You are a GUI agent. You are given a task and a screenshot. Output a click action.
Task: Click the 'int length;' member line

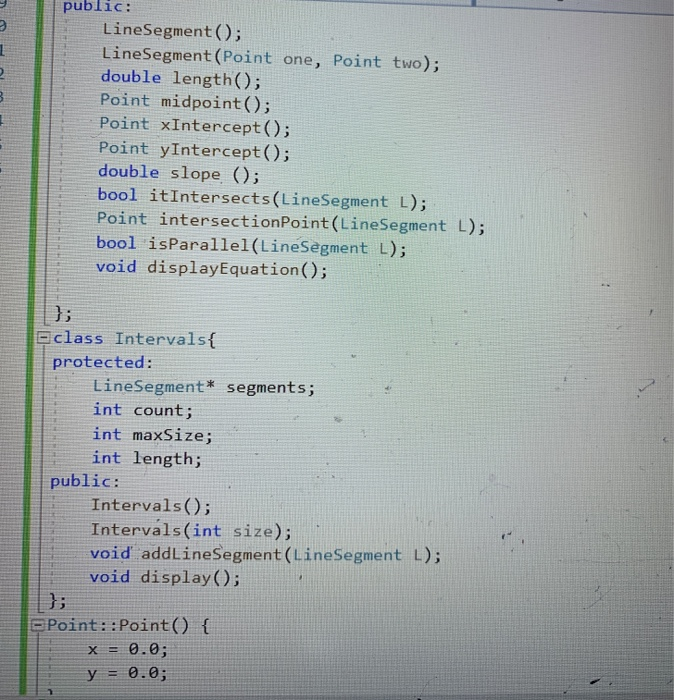(x=147, y=458)
